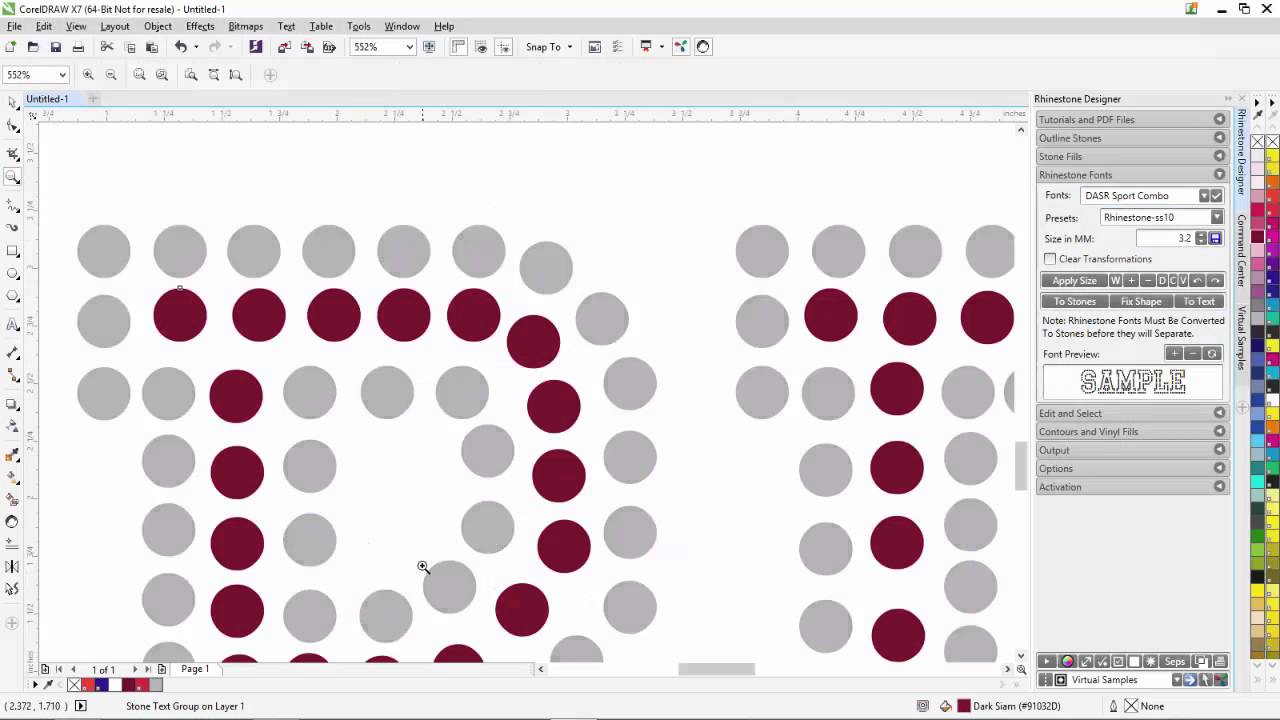This screenshot has width=1280, height=720.
Task: Open the Bitmaps menu
Action: 245,26
